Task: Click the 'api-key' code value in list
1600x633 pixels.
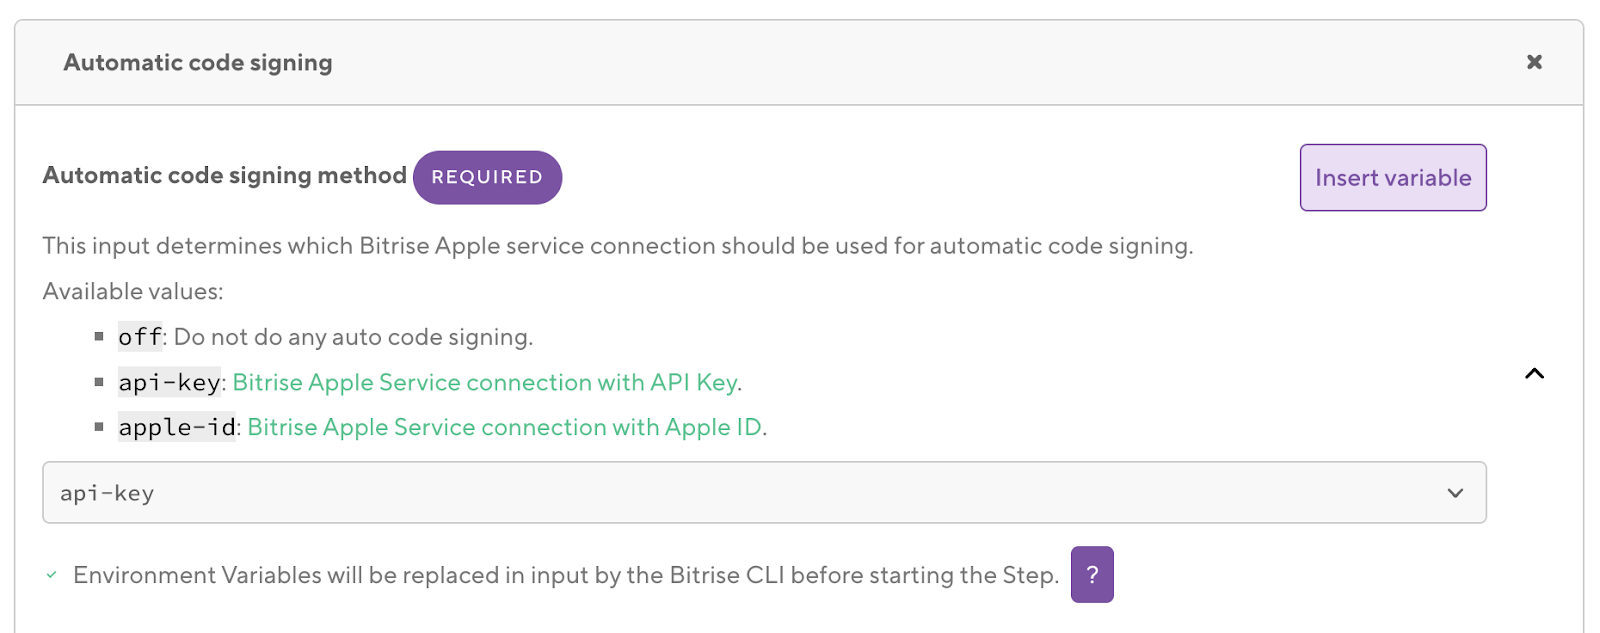Action: pyautogui.click(x=169, y=383)
